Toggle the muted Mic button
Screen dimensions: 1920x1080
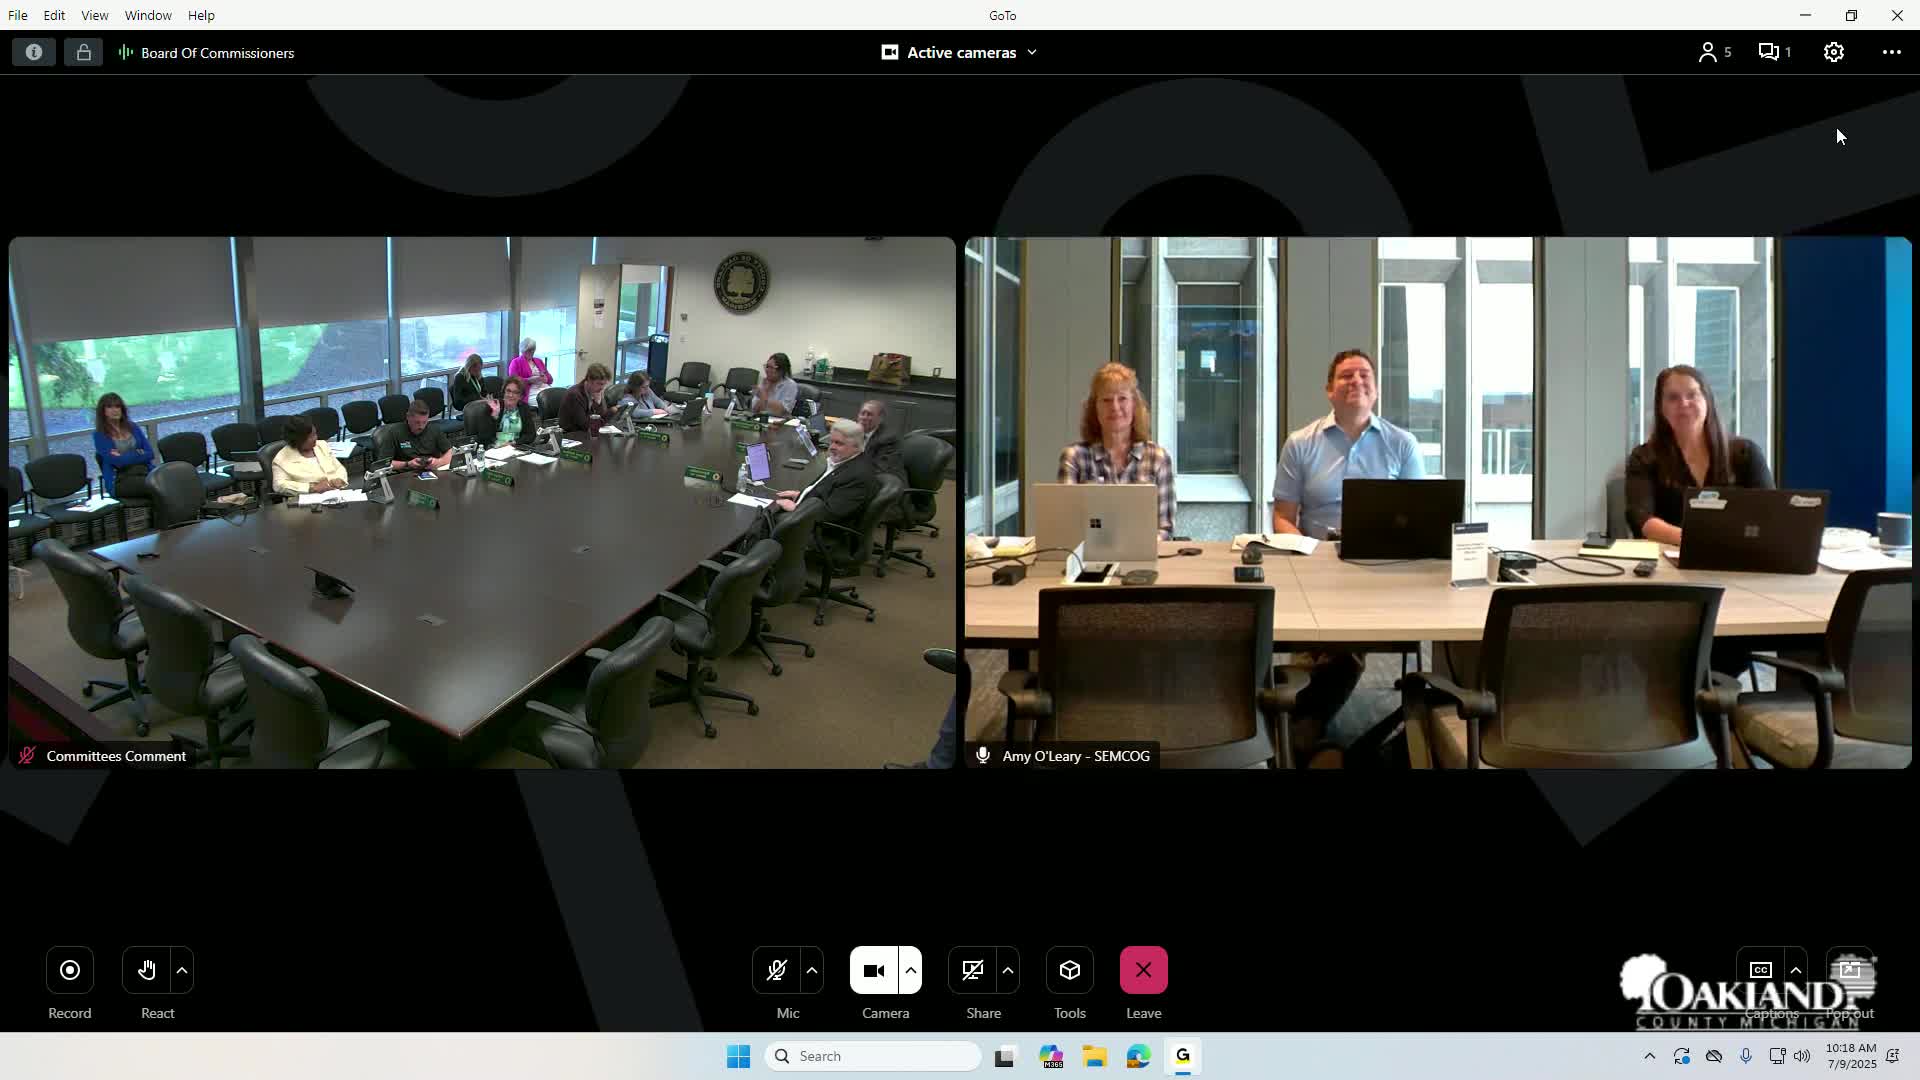(776, 970)
